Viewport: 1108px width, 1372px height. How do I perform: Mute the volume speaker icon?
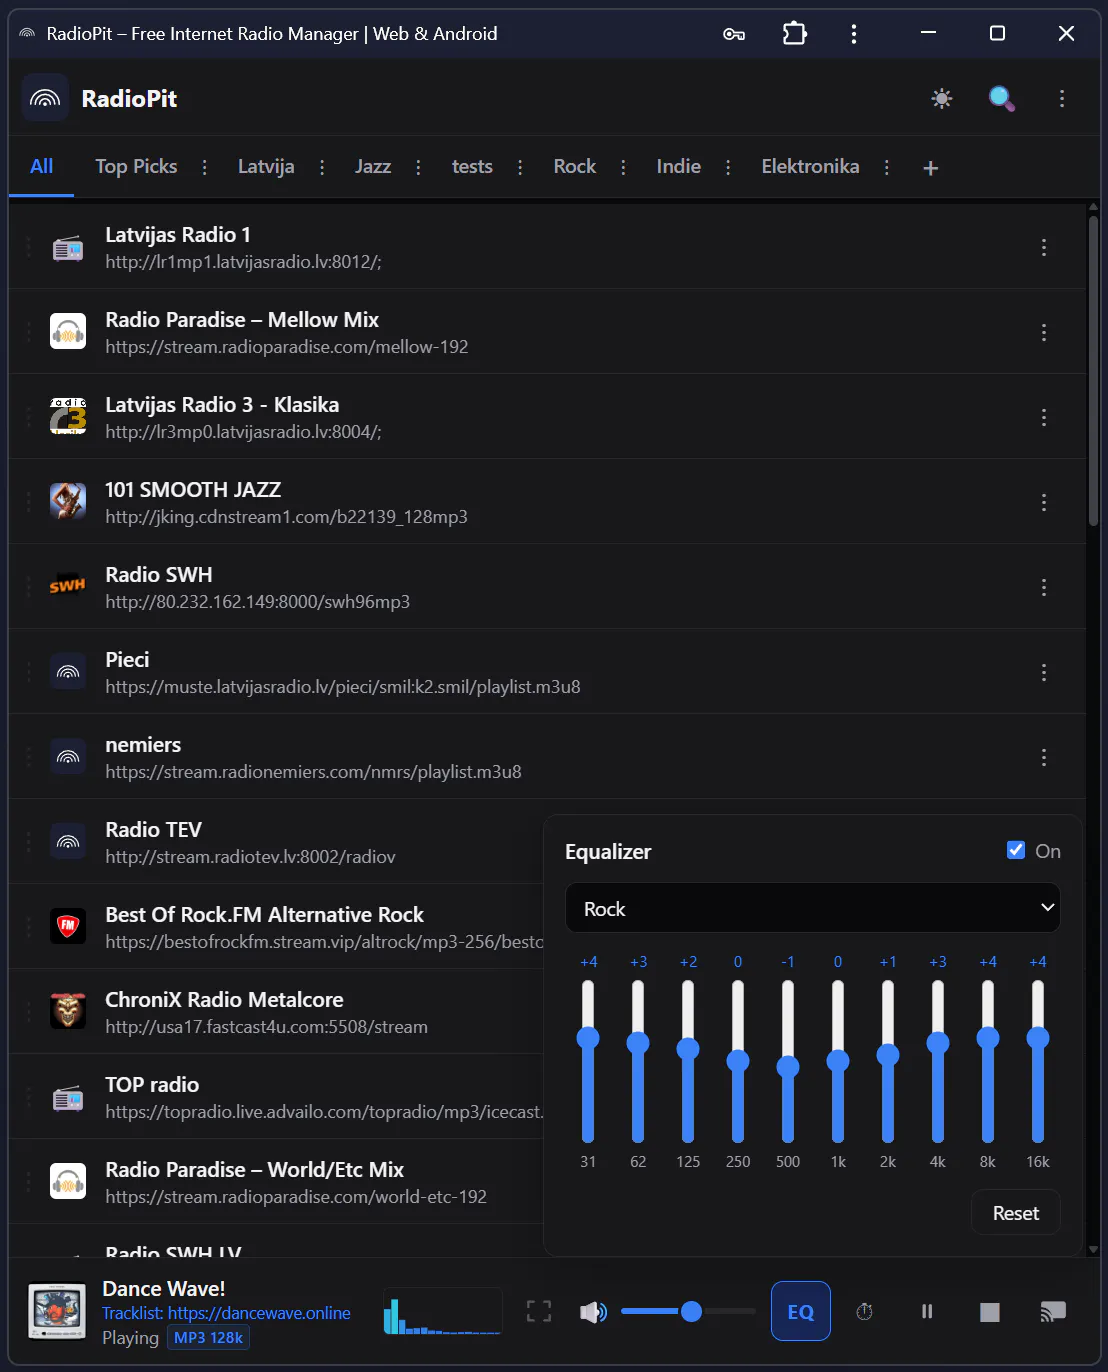[x=593, y=1311]
